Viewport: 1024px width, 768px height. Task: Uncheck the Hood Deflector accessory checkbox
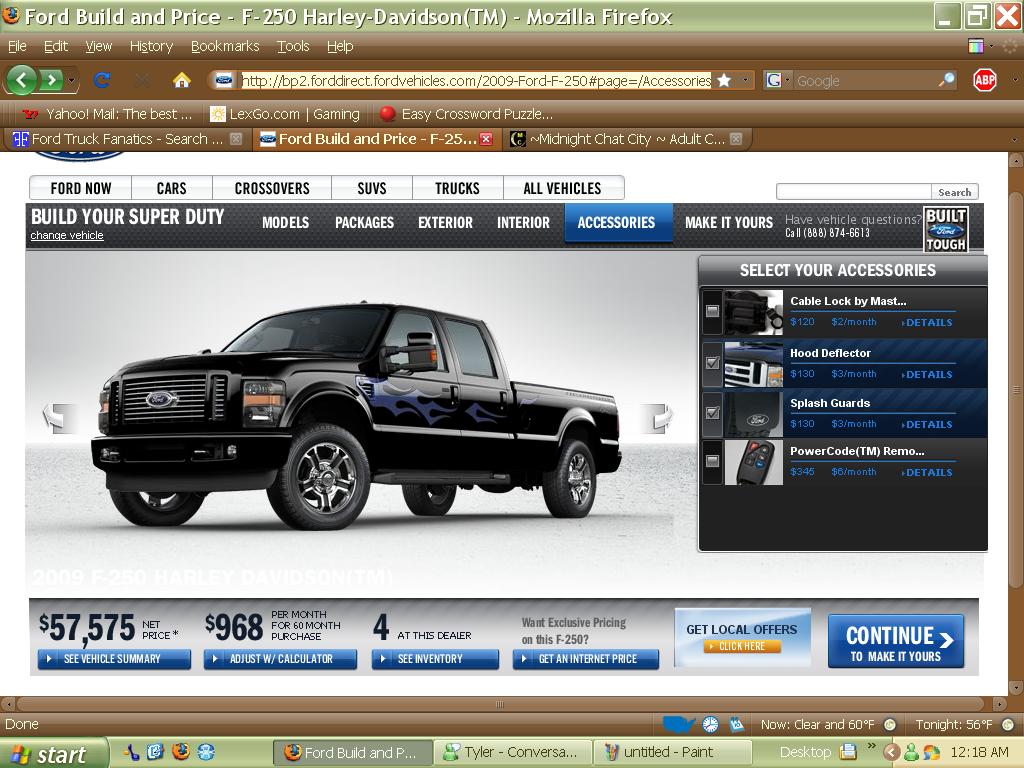click(712, 362)
